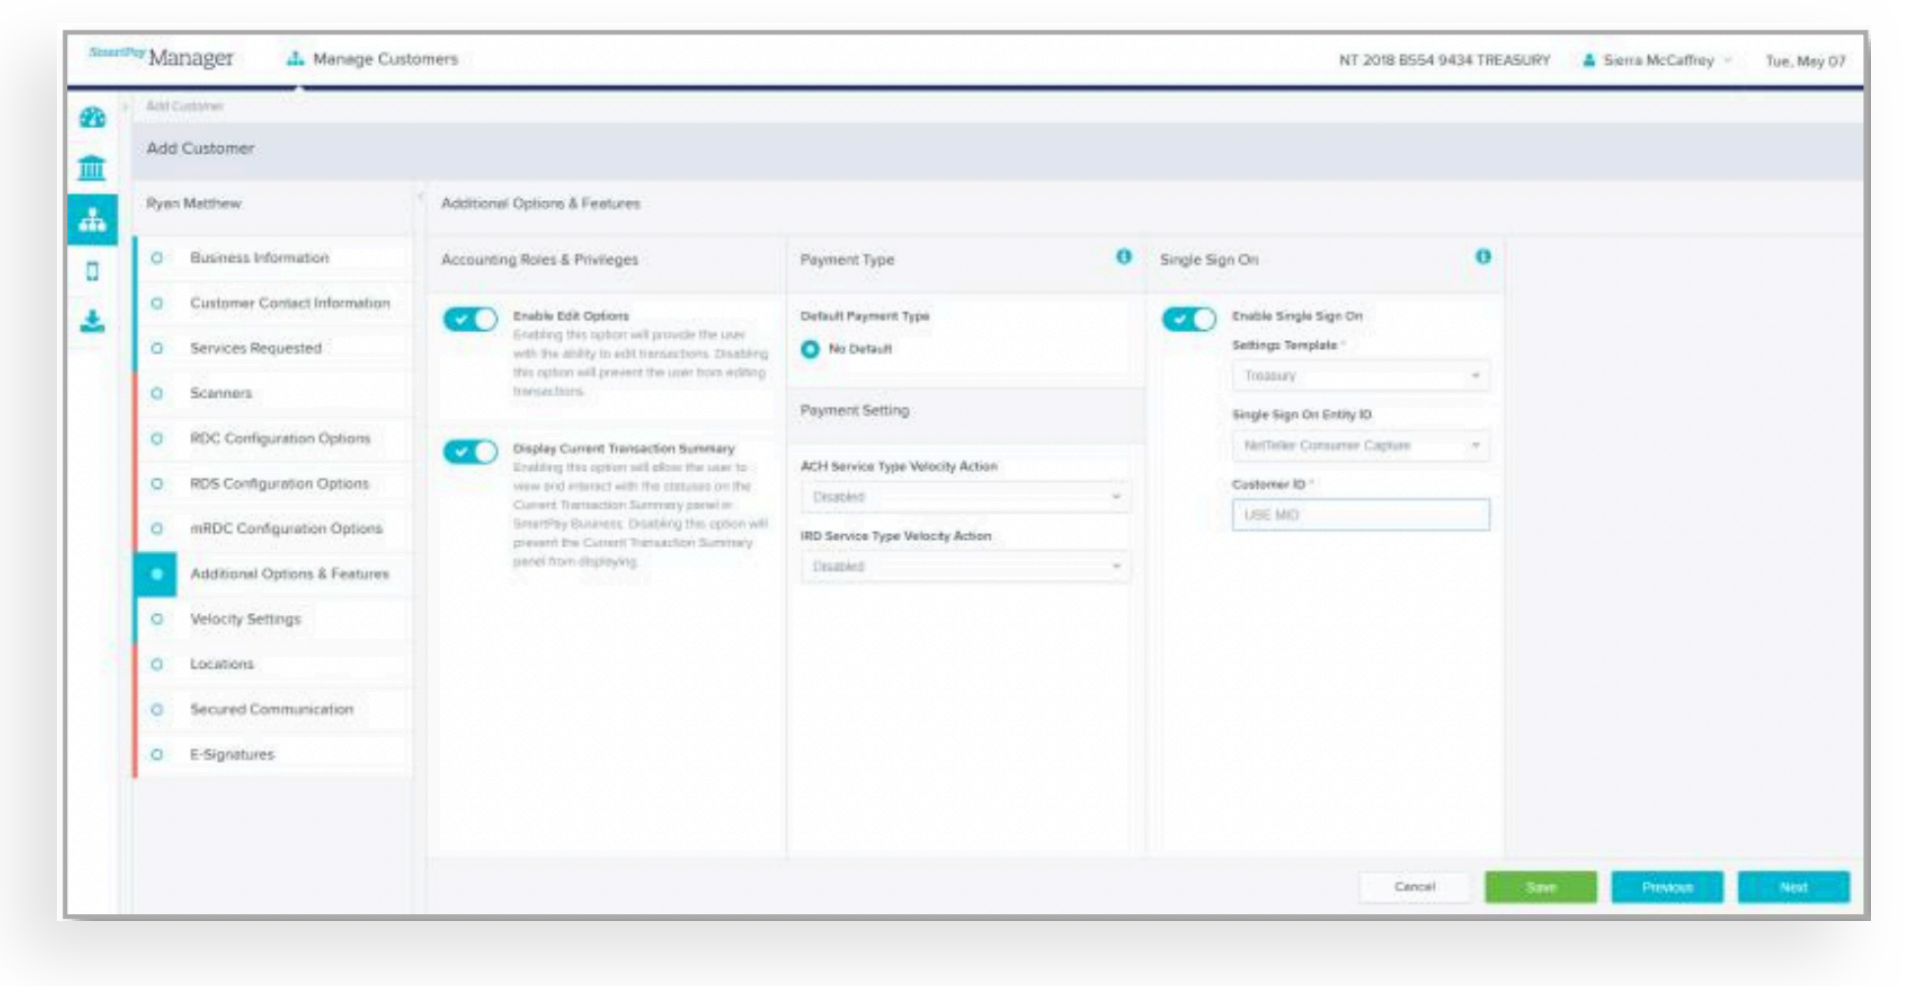The height and width of the screenshot is (986, 1906).
Task: Disable Display Current Transaction Summary toggle
Action: click(470, 452)
